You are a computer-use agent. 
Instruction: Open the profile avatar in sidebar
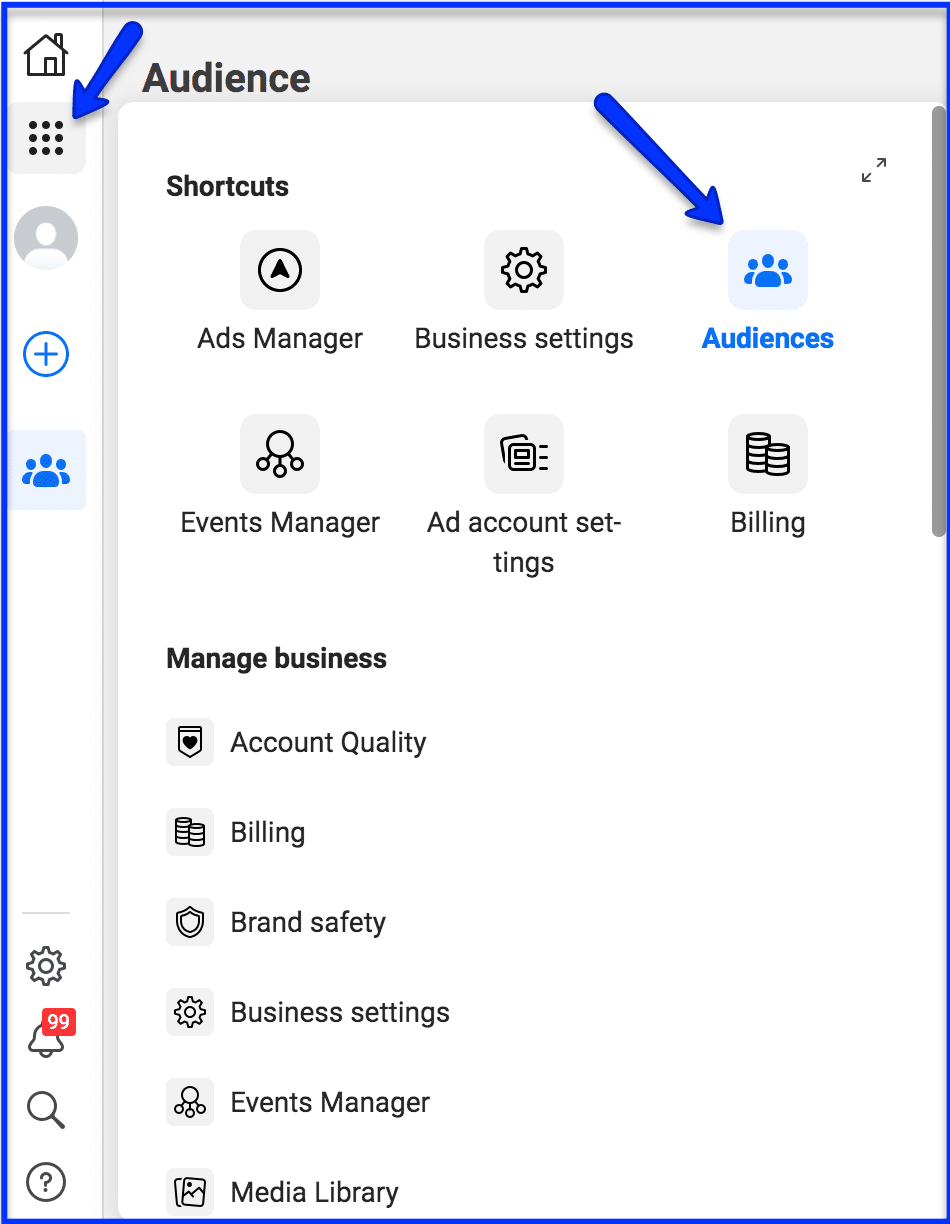(x=46, y=238)
